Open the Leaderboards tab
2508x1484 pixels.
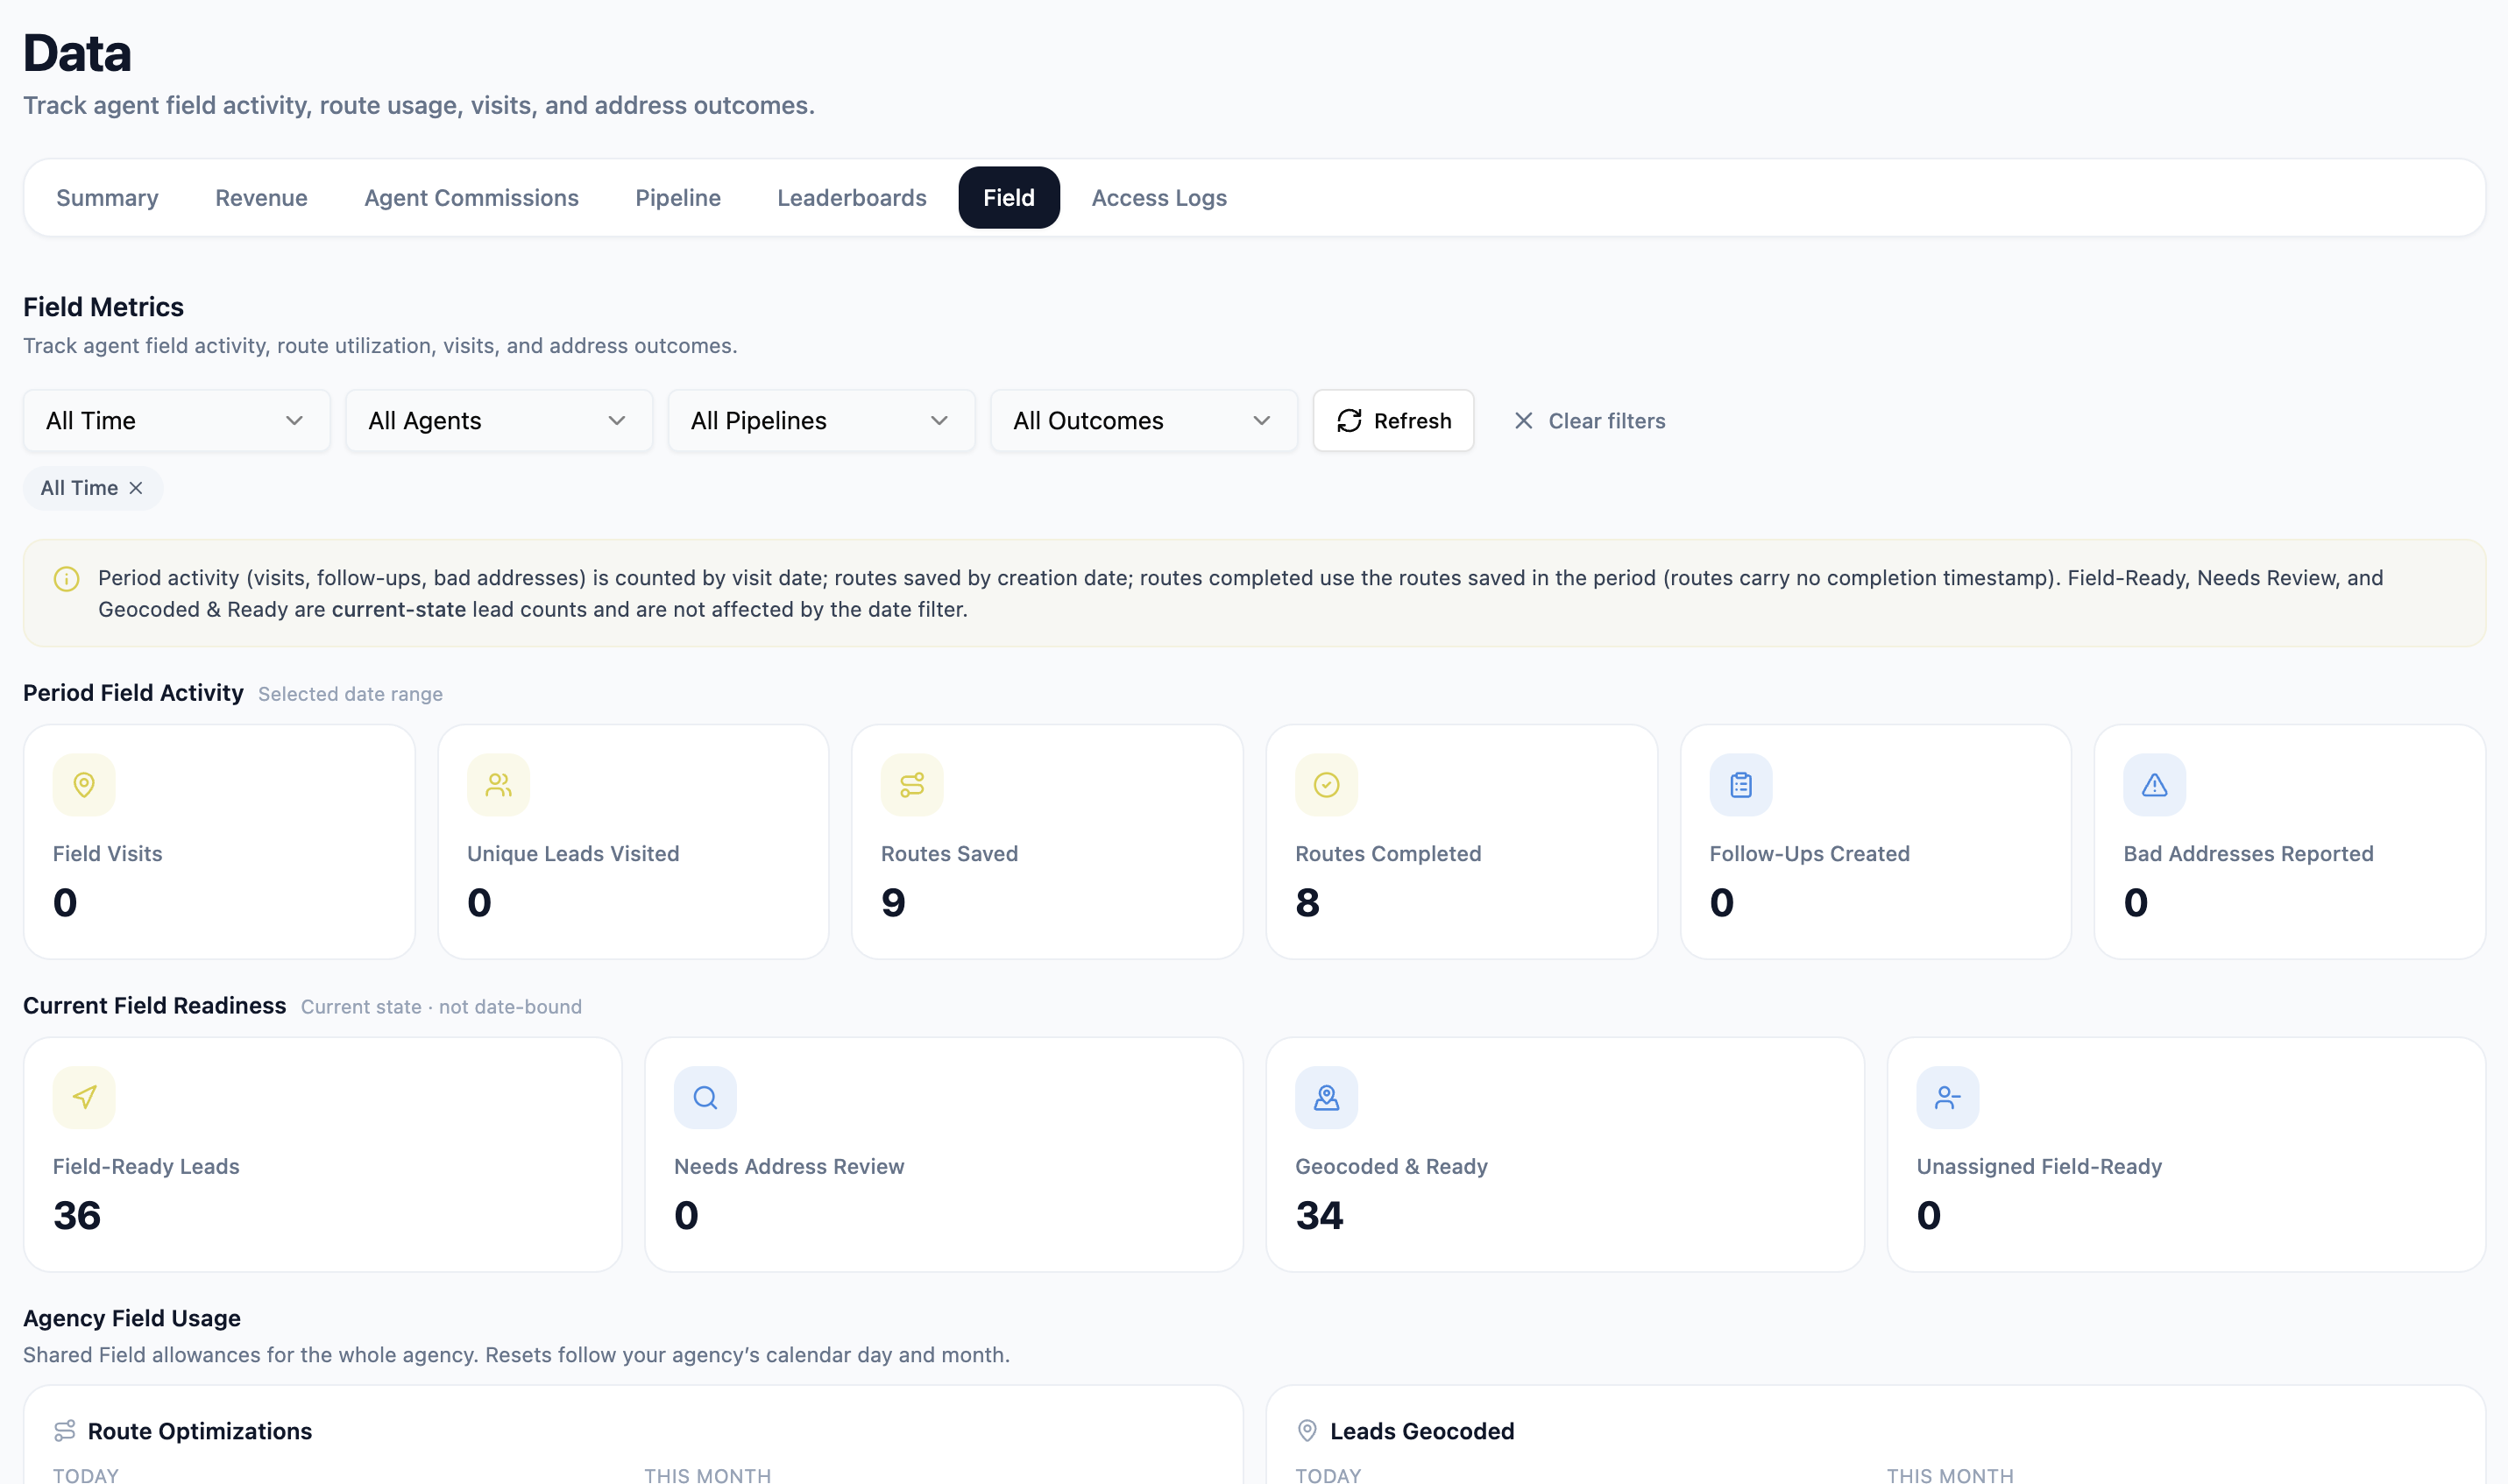click(x=852, y=198)
